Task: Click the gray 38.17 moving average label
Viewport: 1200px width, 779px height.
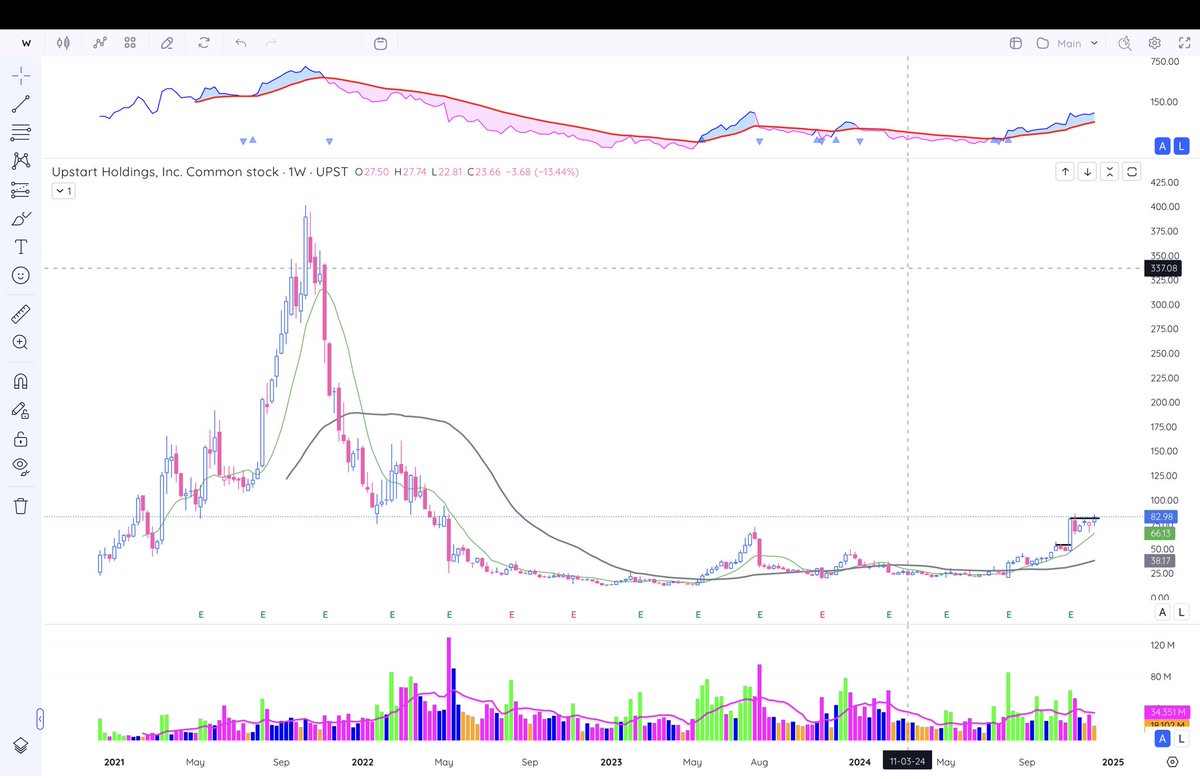Action: click(1161, 561)
